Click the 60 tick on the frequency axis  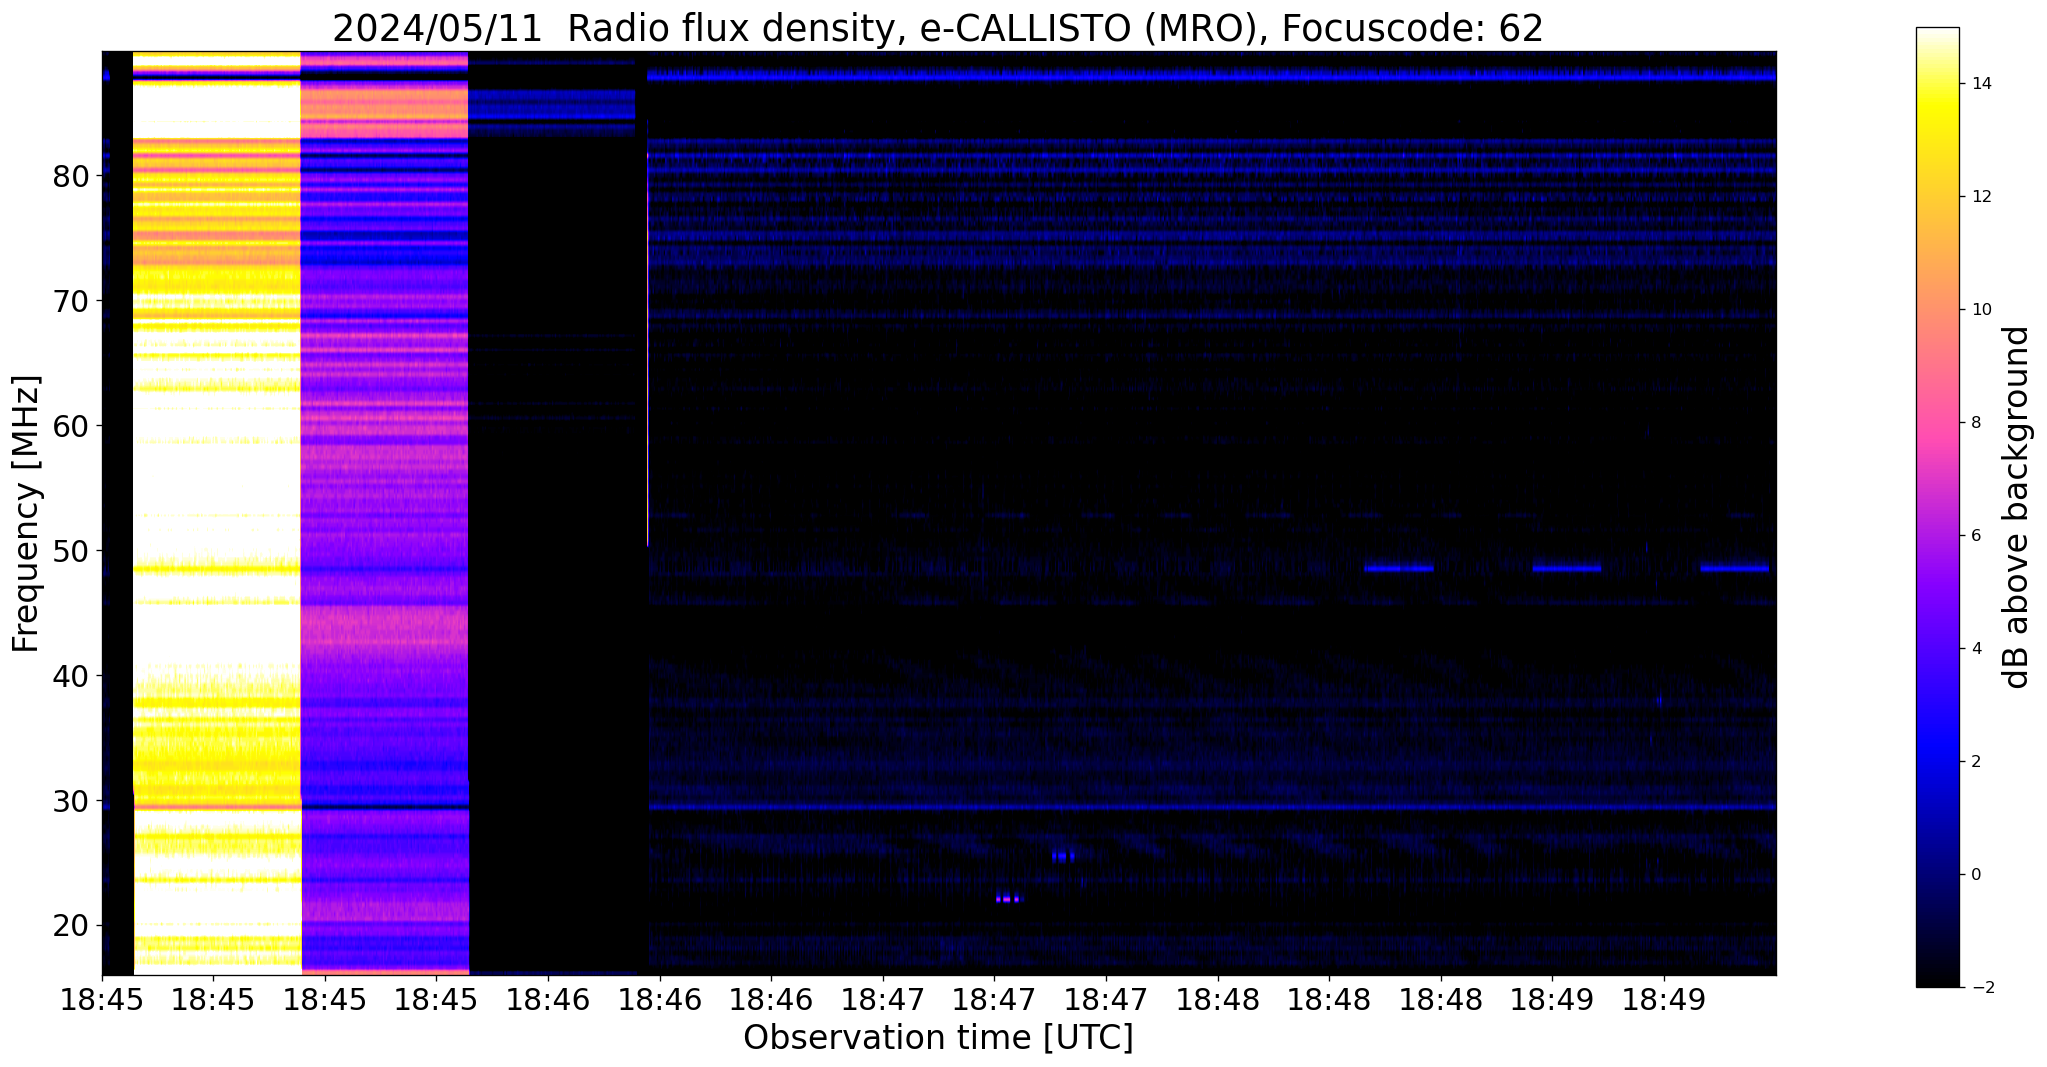click(71, 426)
